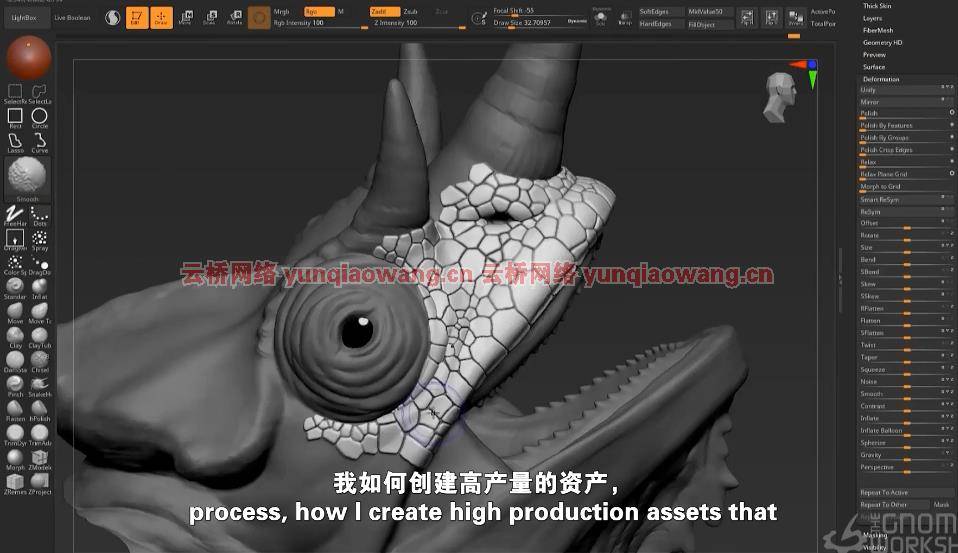Image resolution: width=958 pixels, height=553 pixels.
Task: Select the Pinch brush
Action: click(x=15, y=386)
